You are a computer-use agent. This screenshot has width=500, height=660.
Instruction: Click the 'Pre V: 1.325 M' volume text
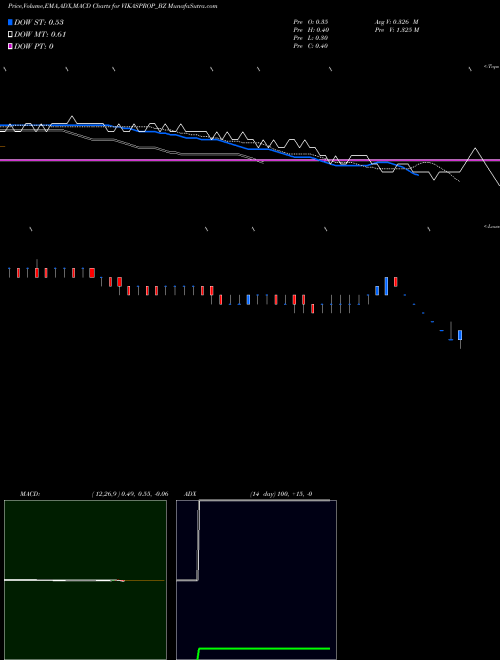(x=397, y=30)
